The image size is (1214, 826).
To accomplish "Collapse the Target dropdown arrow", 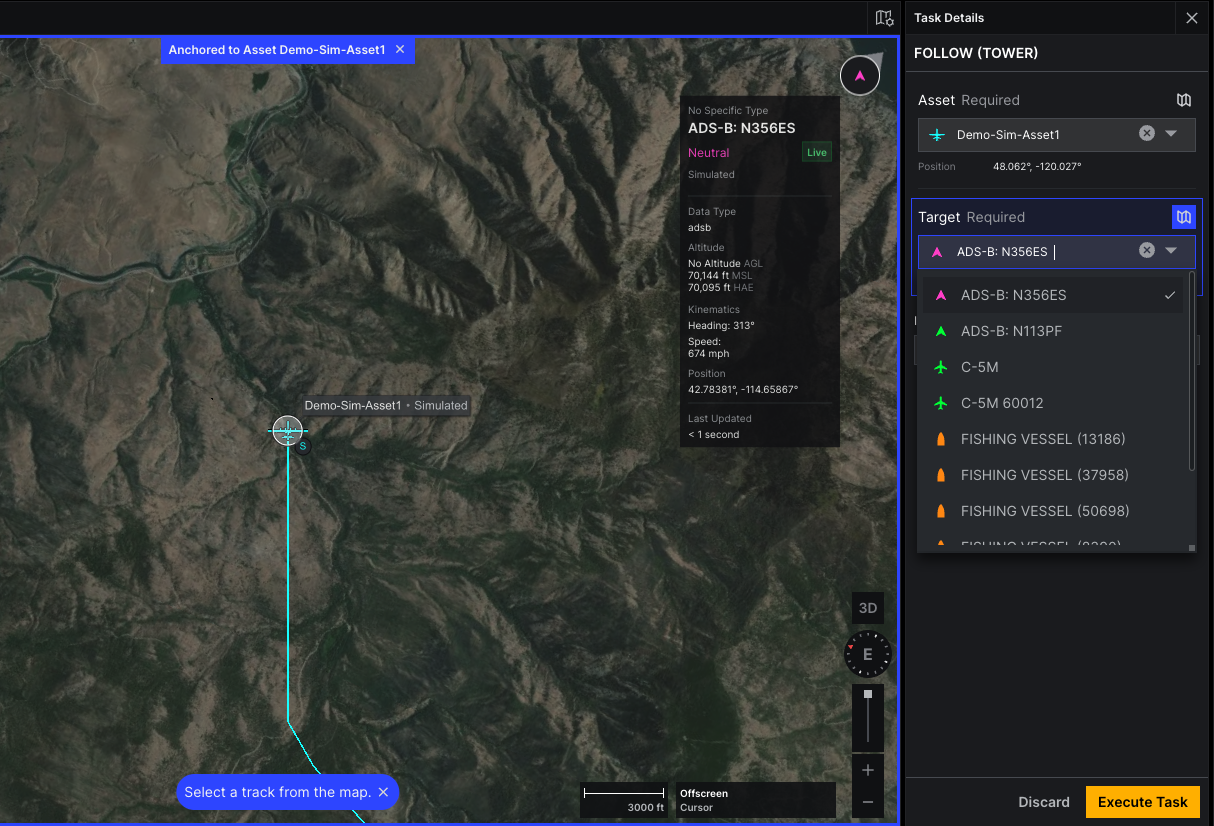I will point(1171,251).
